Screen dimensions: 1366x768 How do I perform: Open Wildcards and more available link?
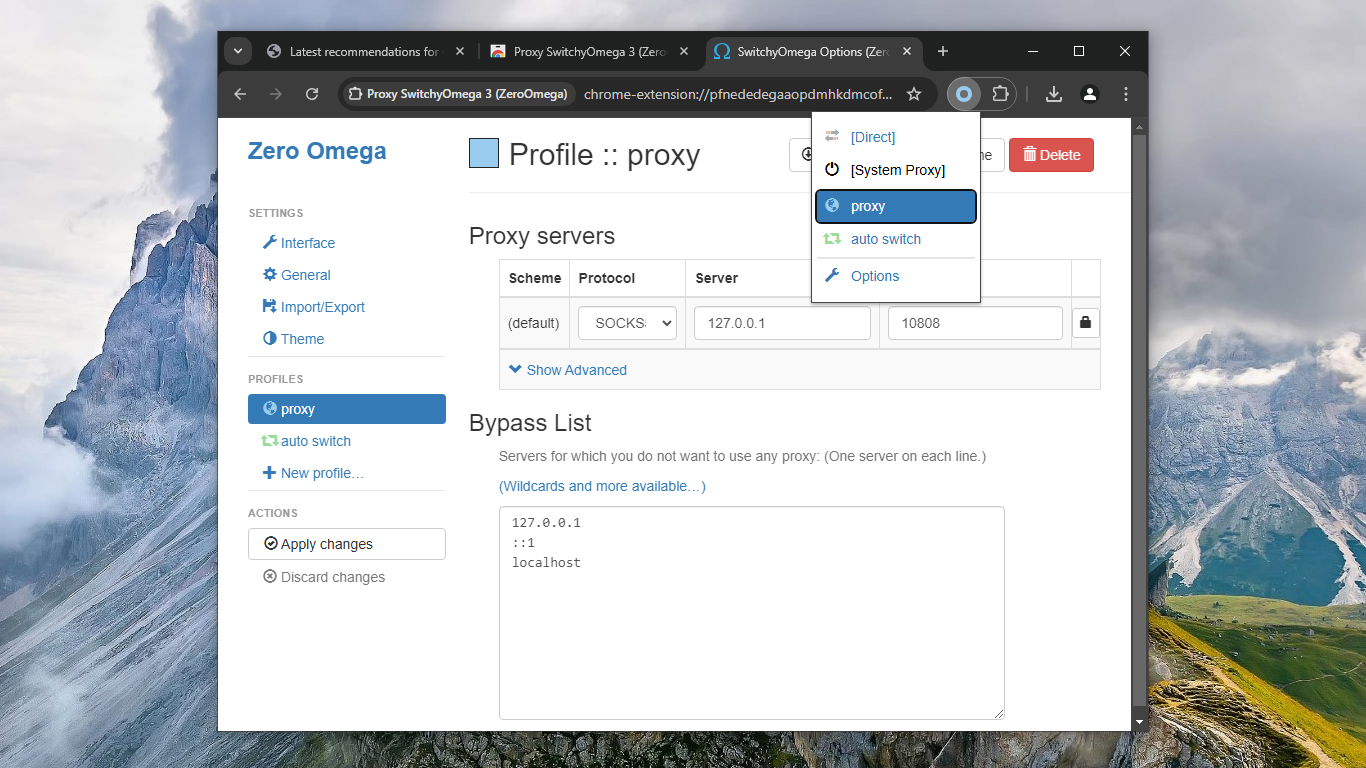click(602, 486)
